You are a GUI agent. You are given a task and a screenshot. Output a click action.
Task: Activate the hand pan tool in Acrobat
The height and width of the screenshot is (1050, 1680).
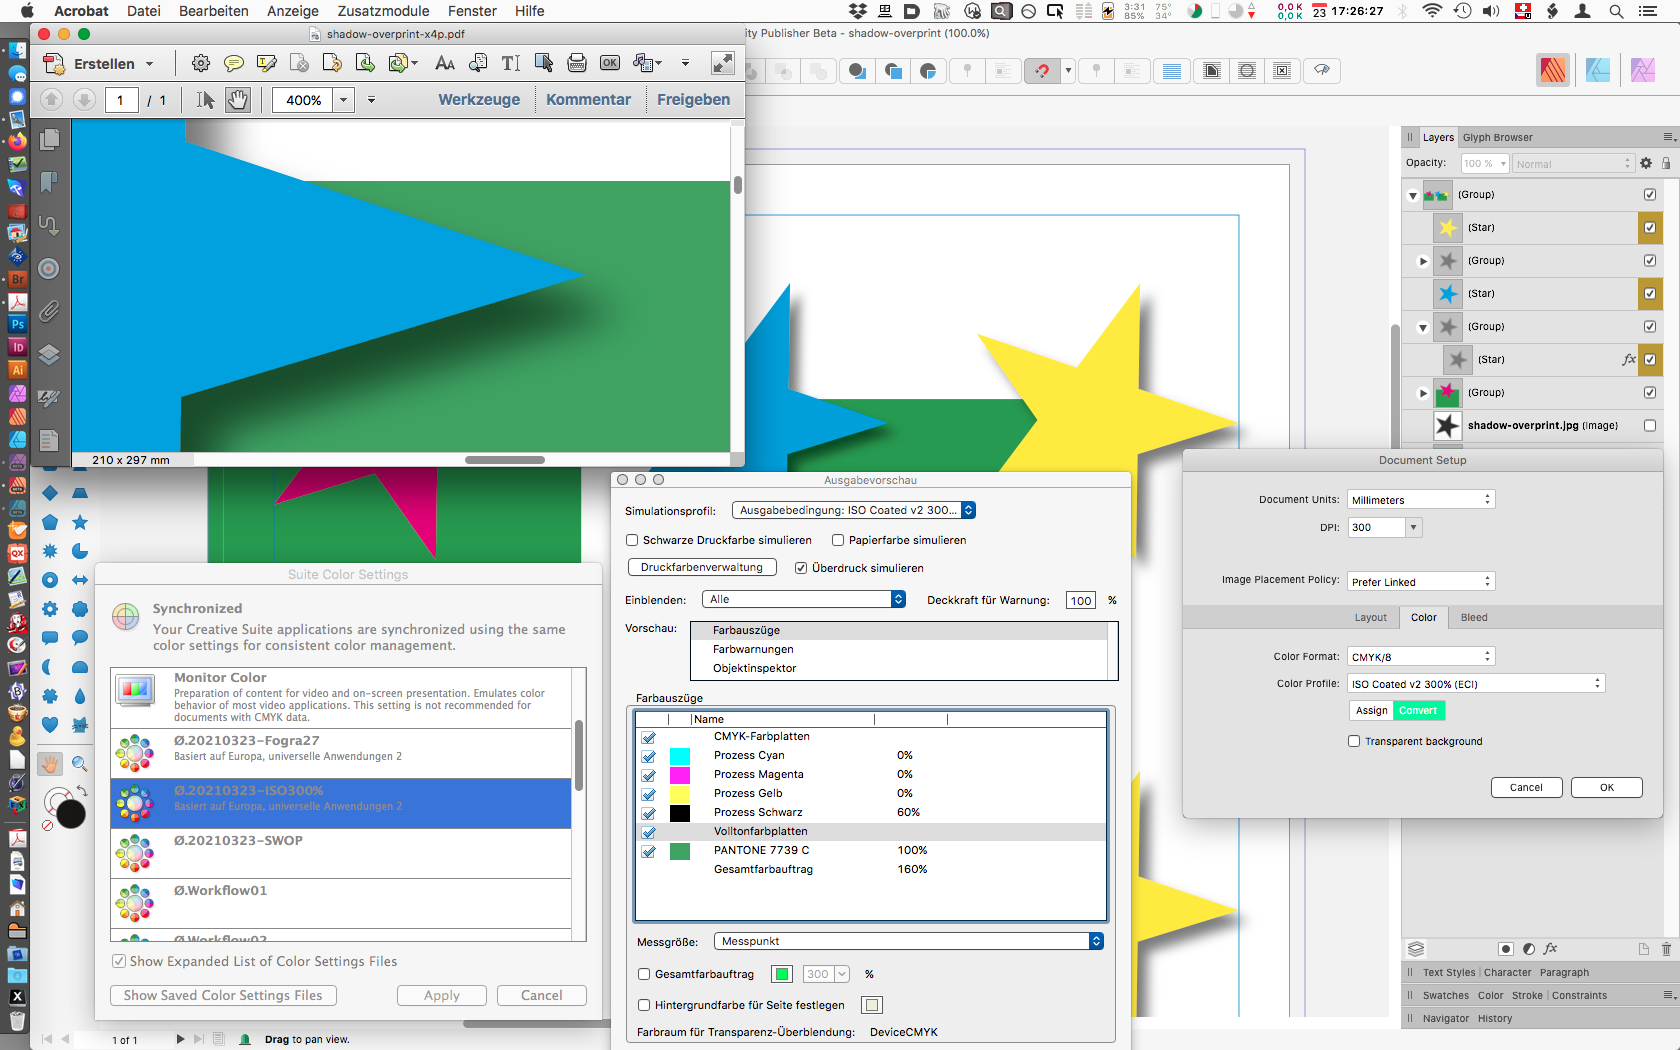[237, 100]
